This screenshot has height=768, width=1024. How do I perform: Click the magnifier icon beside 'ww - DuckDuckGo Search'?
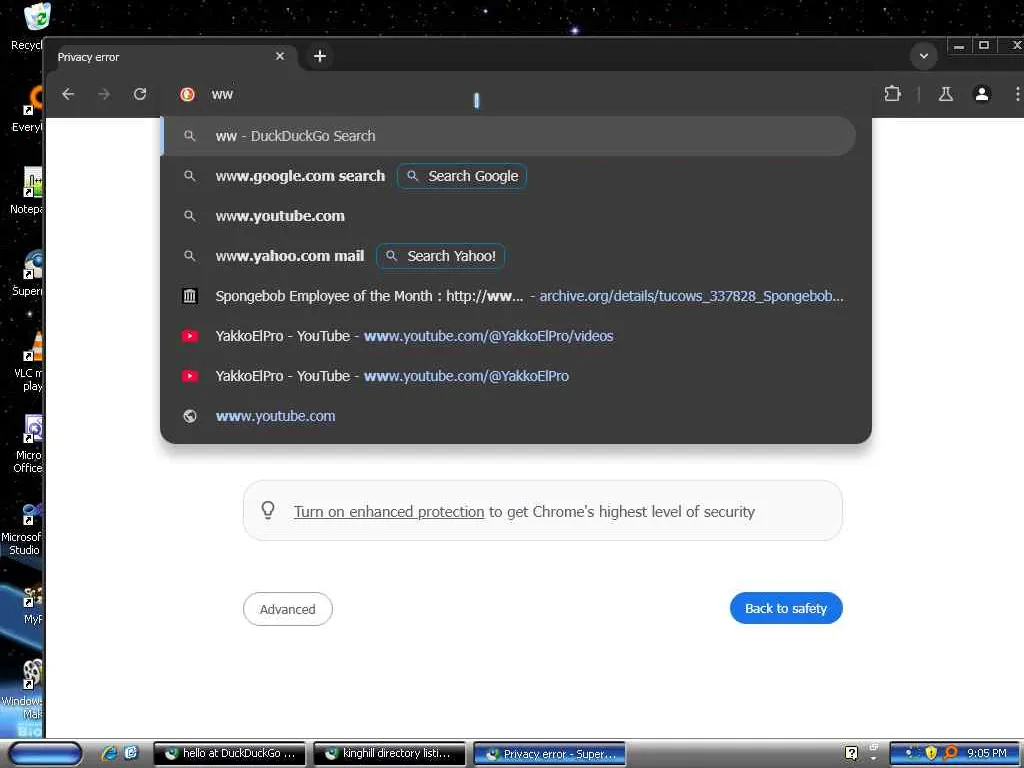190,136
